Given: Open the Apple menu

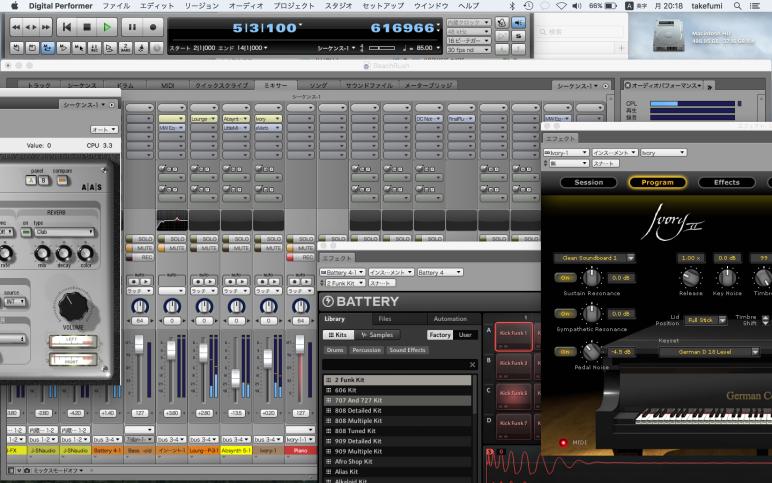Looking at the screenshot, I should [x=14, y=6].
